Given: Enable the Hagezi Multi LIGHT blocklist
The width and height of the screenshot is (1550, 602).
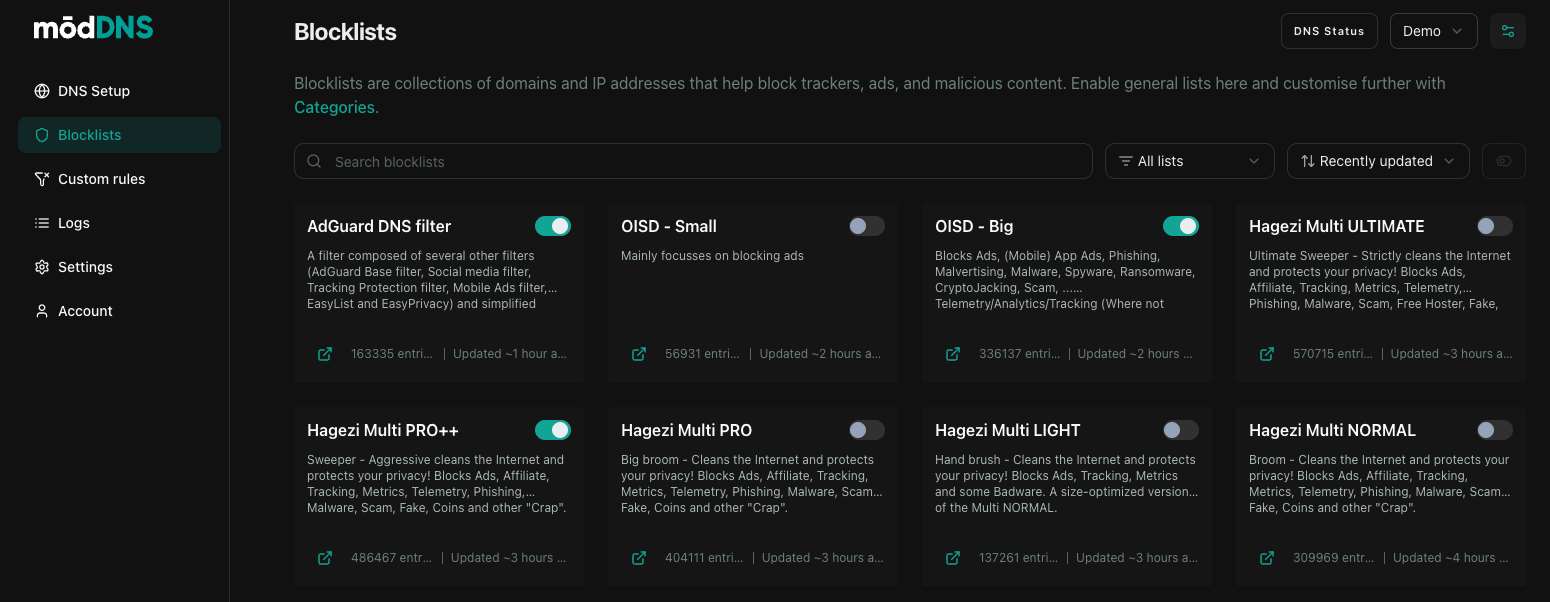Looking at the screenshot, I should (x=1181, y=430).
